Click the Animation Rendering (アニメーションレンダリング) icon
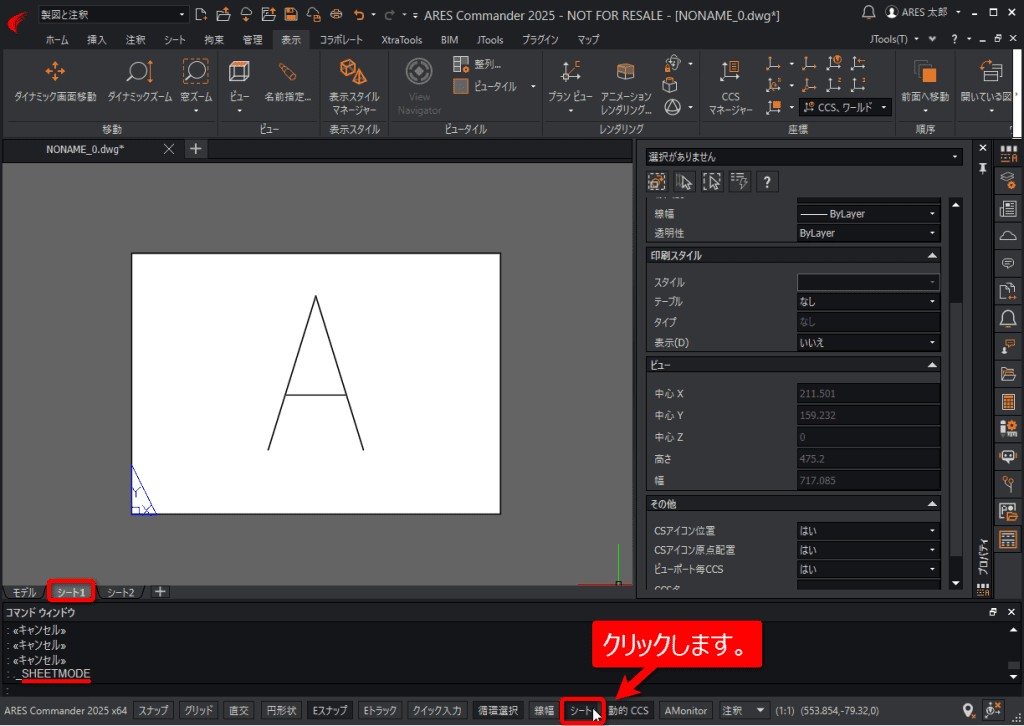The height and width of the screenshot is (726, 1024). (x=625, y=71)
